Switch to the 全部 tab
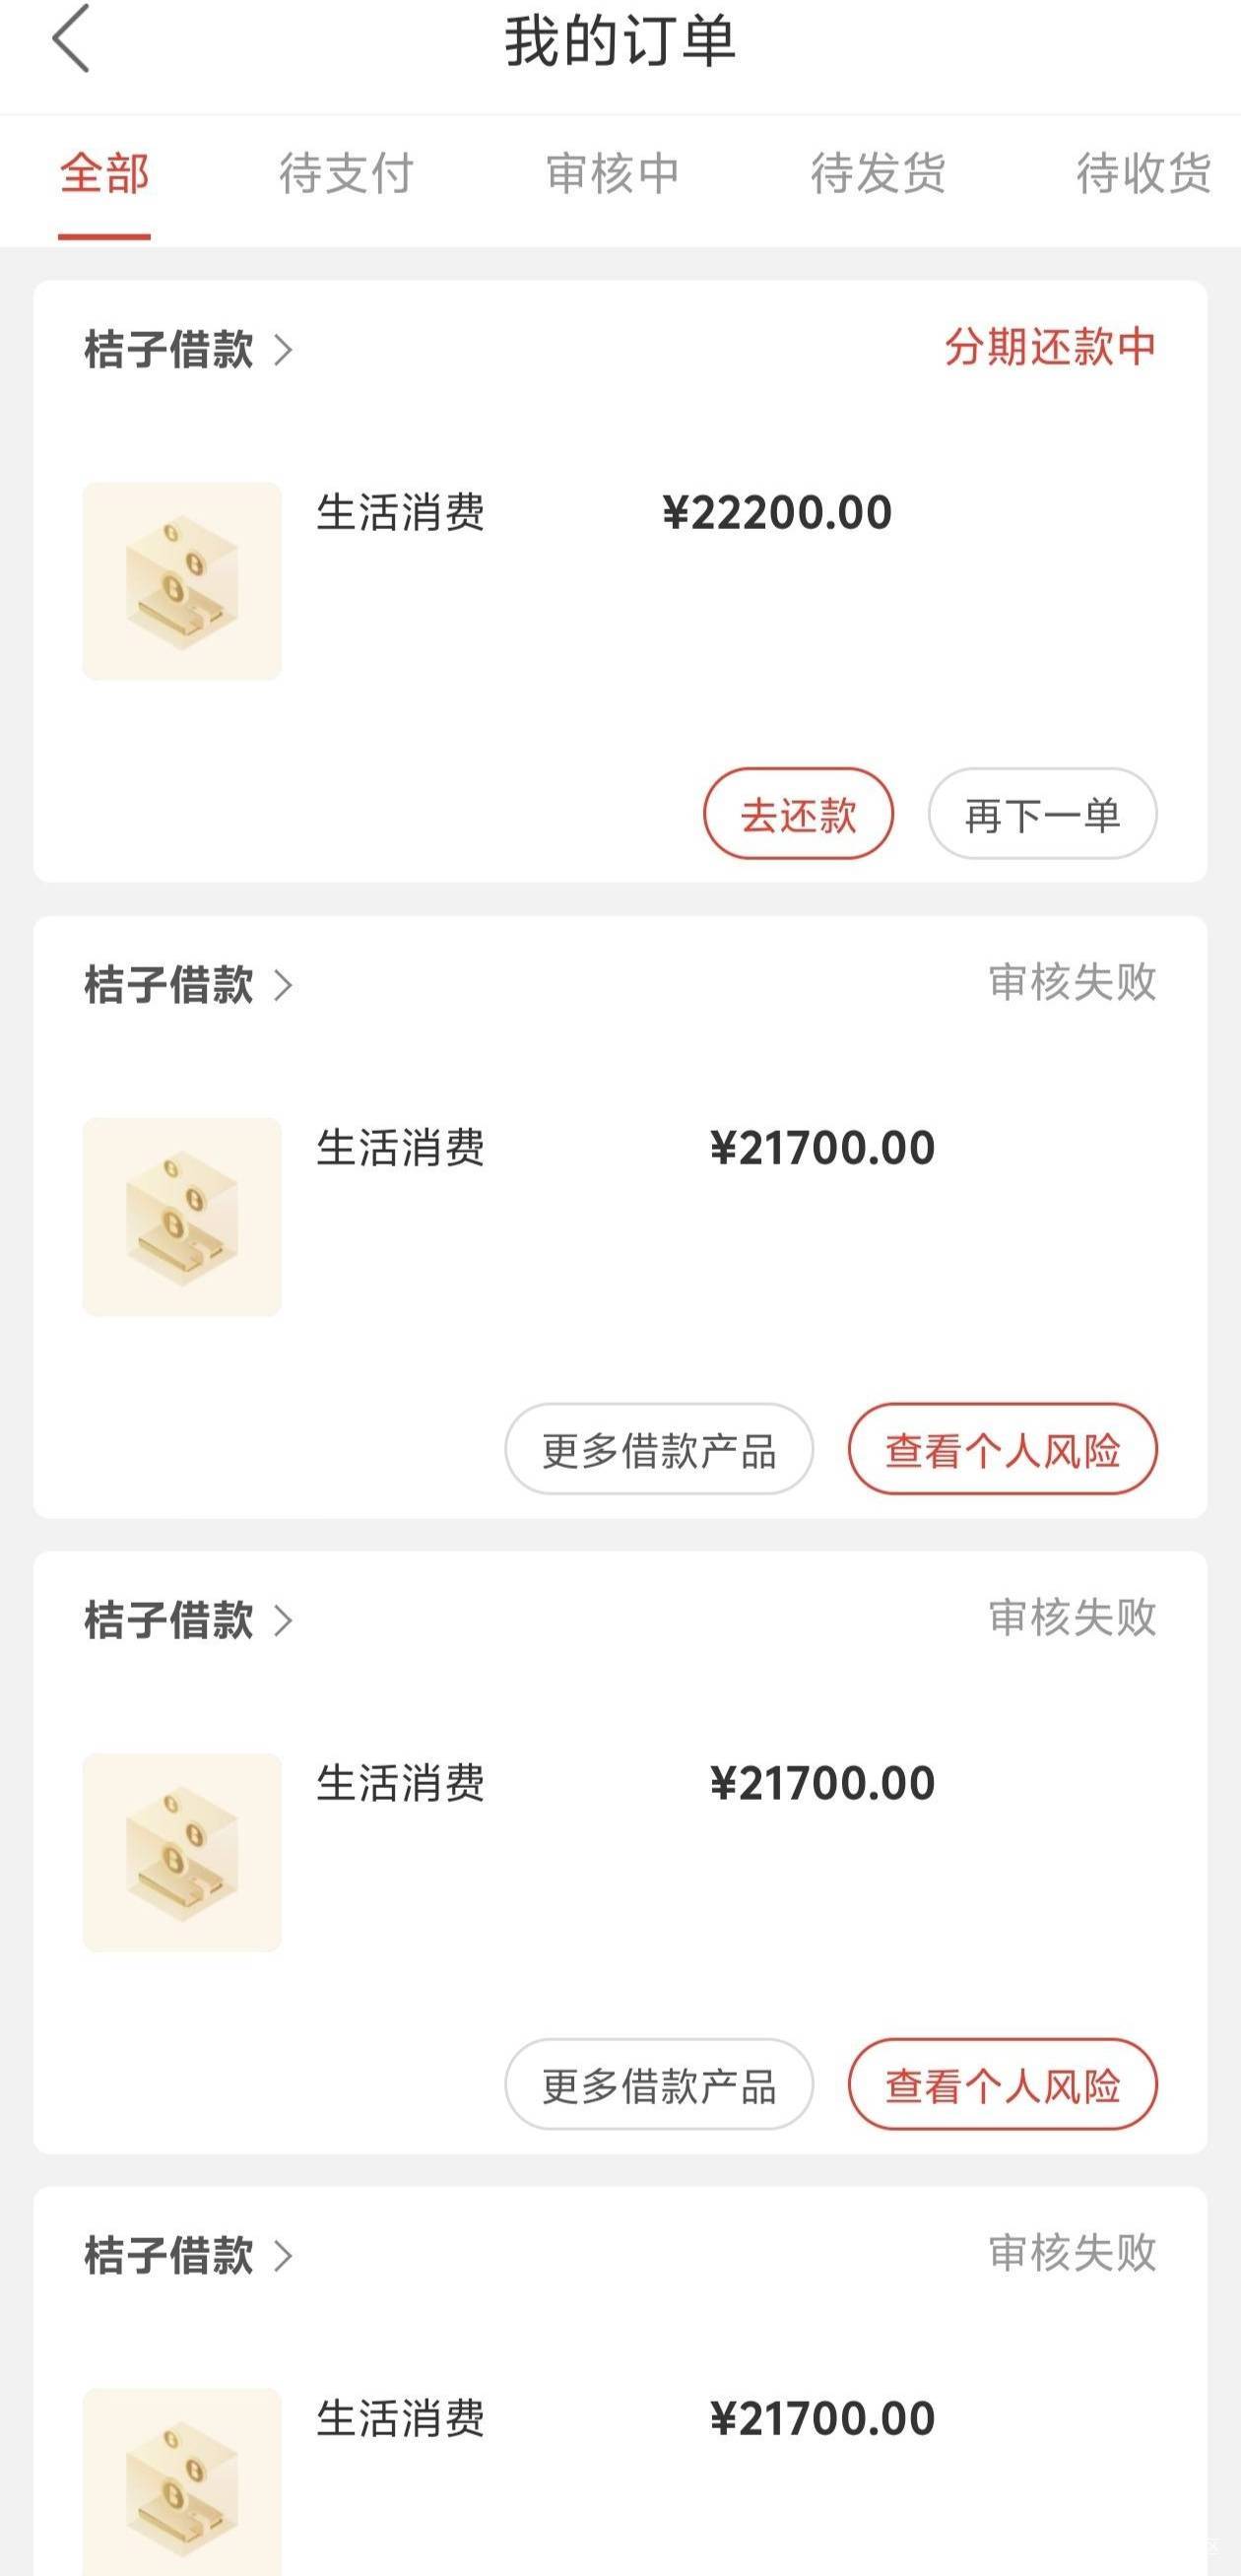This screenshot has width=1241, height=2576. tap(104, 174)
